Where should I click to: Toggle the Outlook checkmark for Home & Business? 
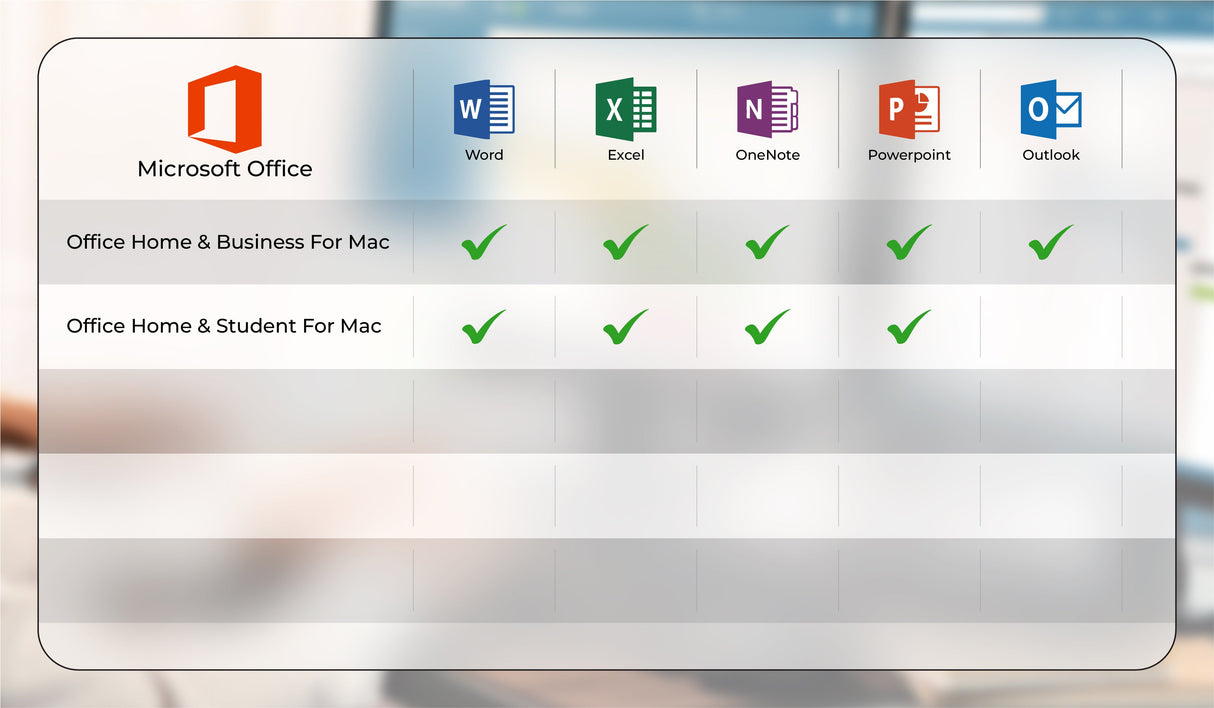pos(1050,241)
